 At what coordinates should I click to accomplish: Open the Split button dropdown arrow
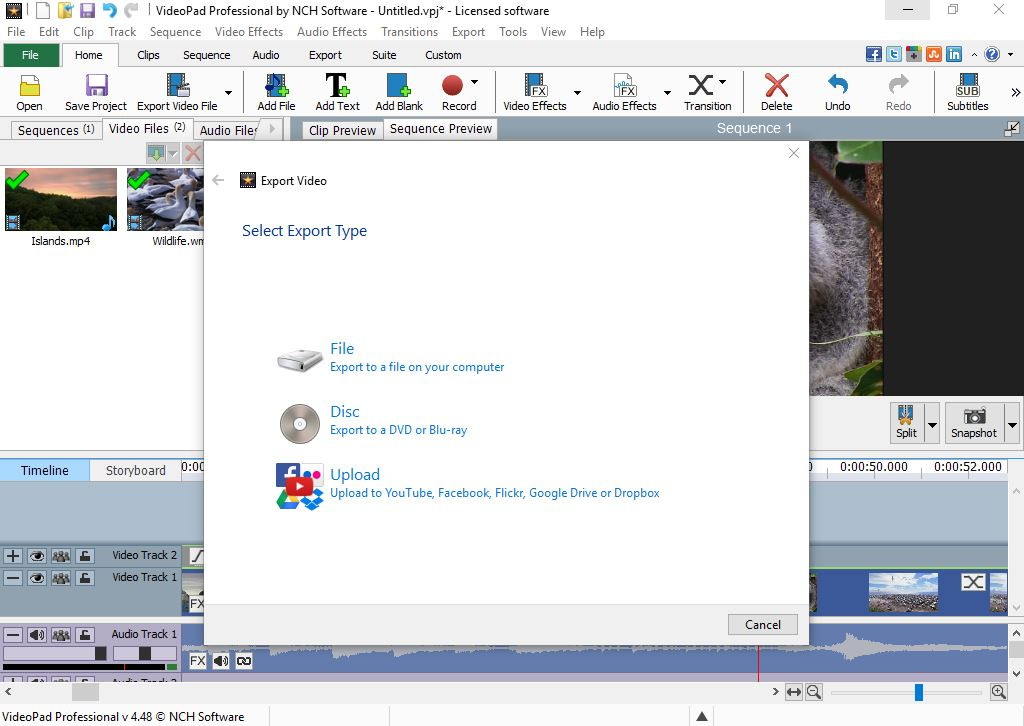point(933,424)
